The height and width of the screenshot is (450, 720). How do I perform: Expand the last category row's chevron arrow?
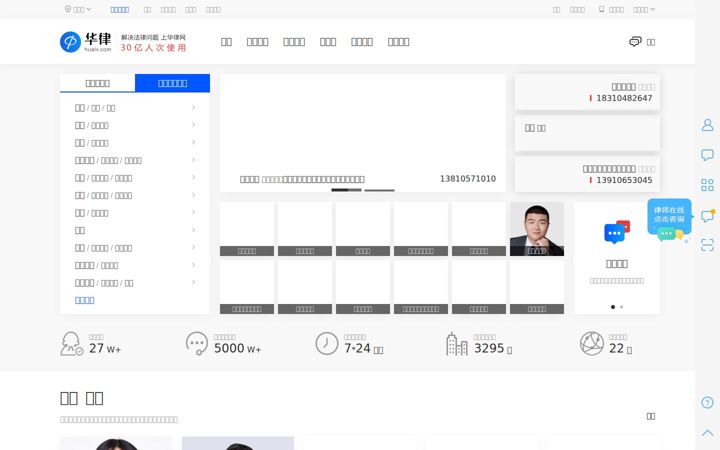point(193,282)
